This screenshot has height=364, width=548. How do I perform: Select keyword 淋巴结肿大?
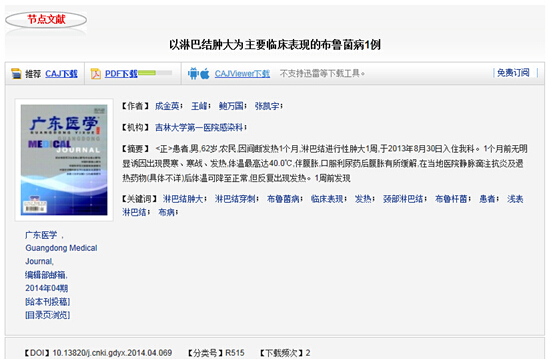pos(183,199)
